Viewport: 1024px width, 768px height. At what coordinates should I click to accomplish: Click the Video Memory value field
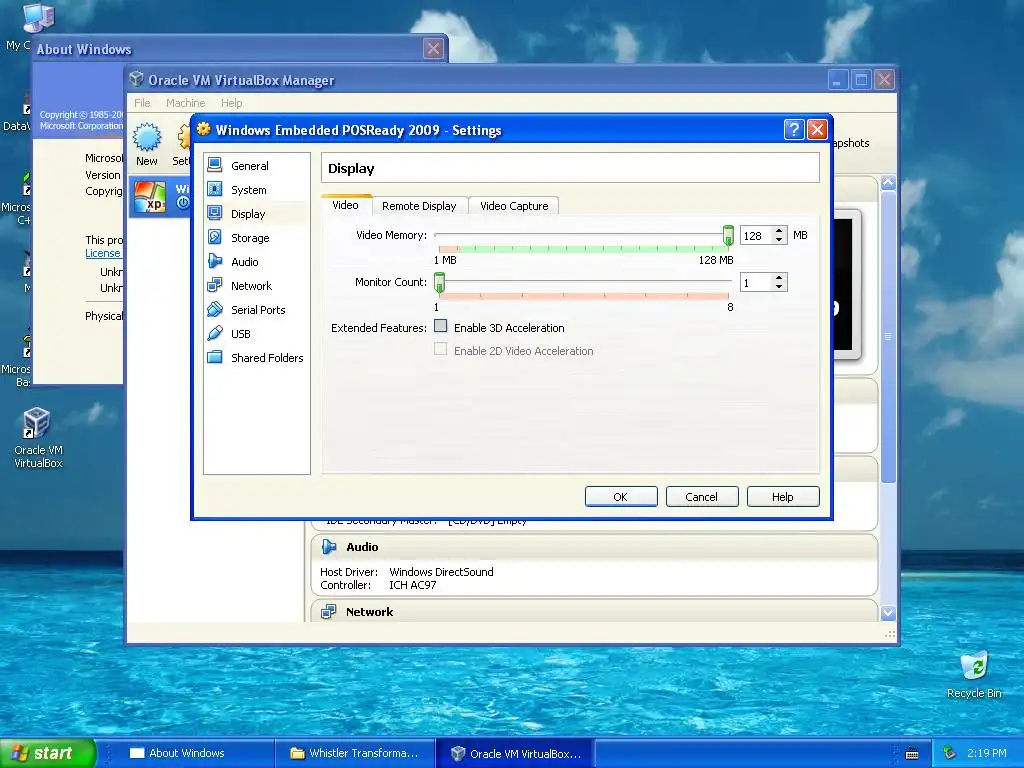pyautogui.click(x=756, y=236)
